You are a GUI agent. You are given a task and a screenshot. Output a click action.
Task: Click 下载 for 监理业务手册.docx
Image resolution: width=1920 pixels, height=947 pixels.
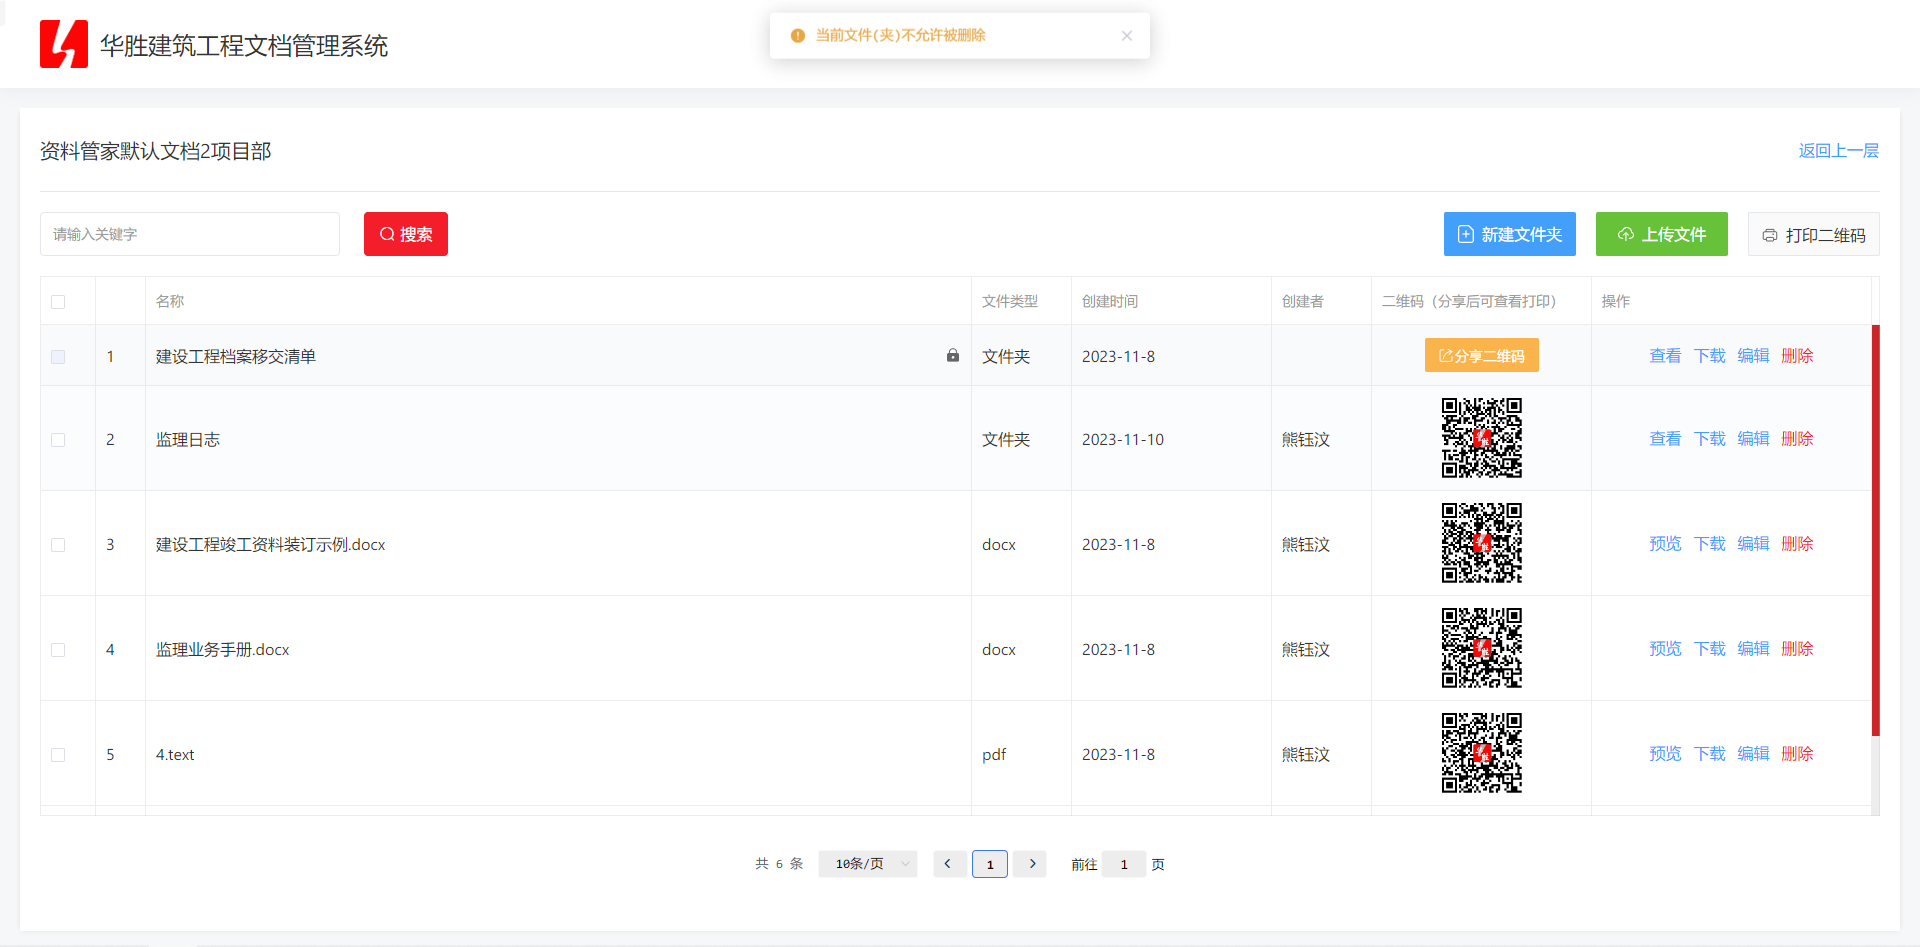click(1710, 648)
